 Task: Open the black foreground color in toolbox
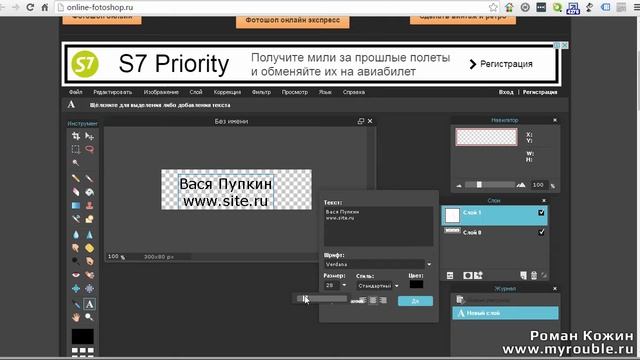[x=83, y=337]
